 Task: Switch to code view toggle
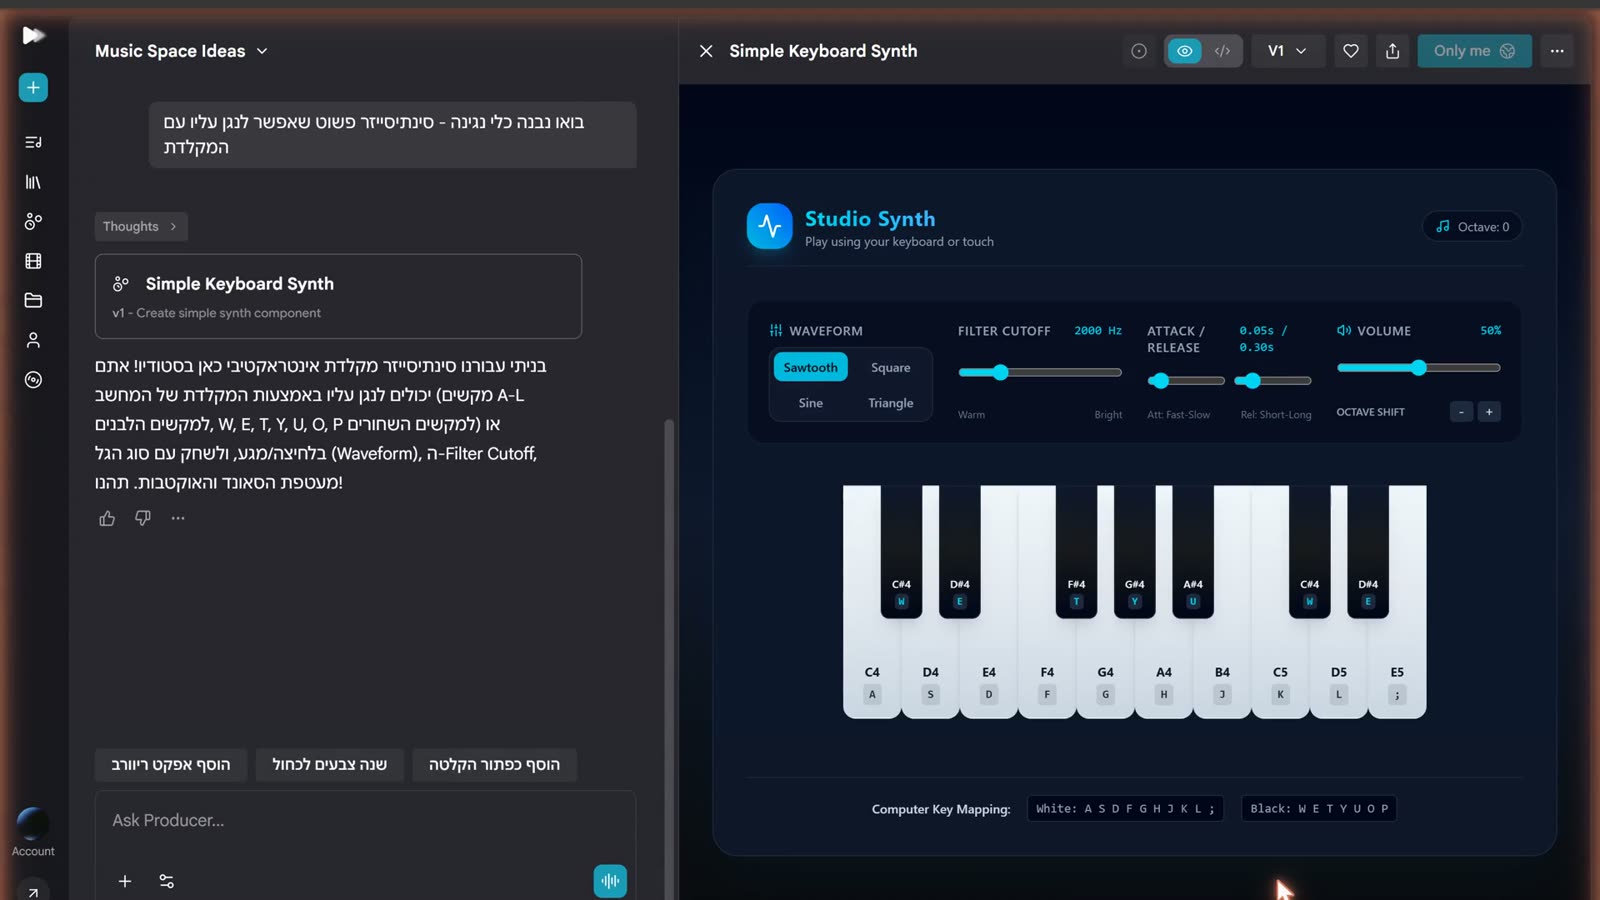point(1223,51)
